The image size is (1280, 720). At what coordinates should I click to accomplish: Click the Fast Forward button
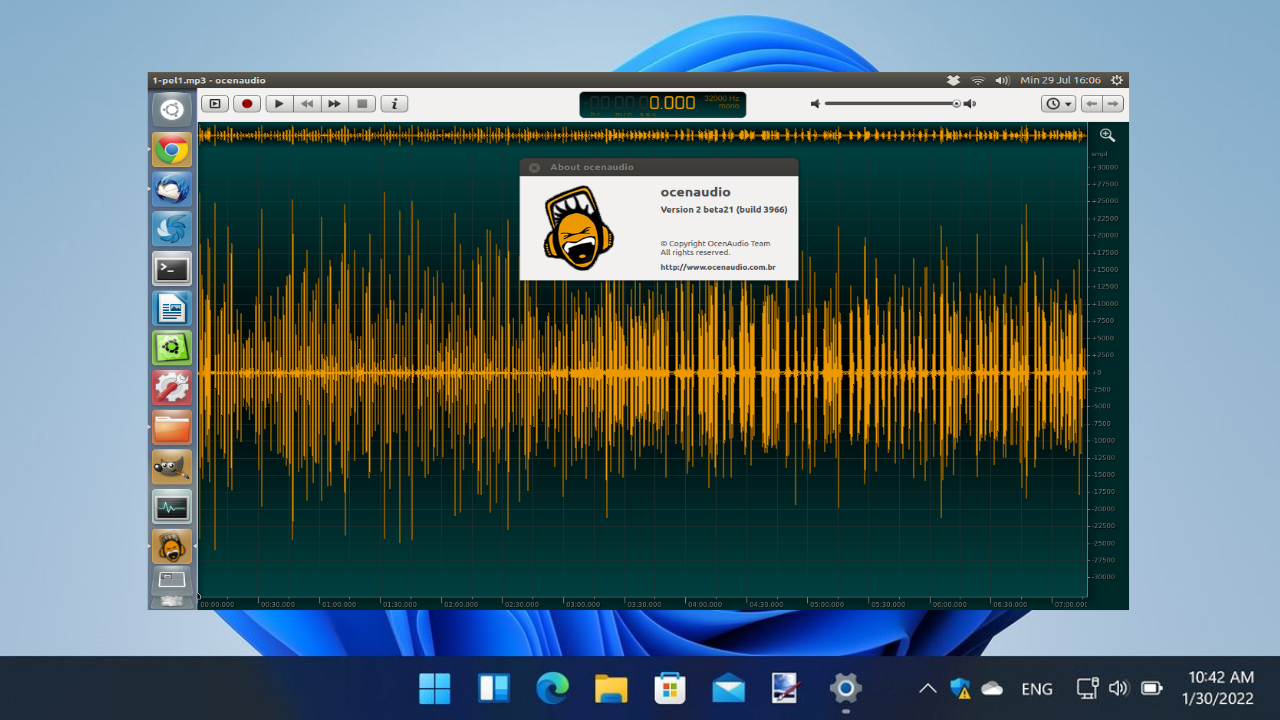pos(335,103)
